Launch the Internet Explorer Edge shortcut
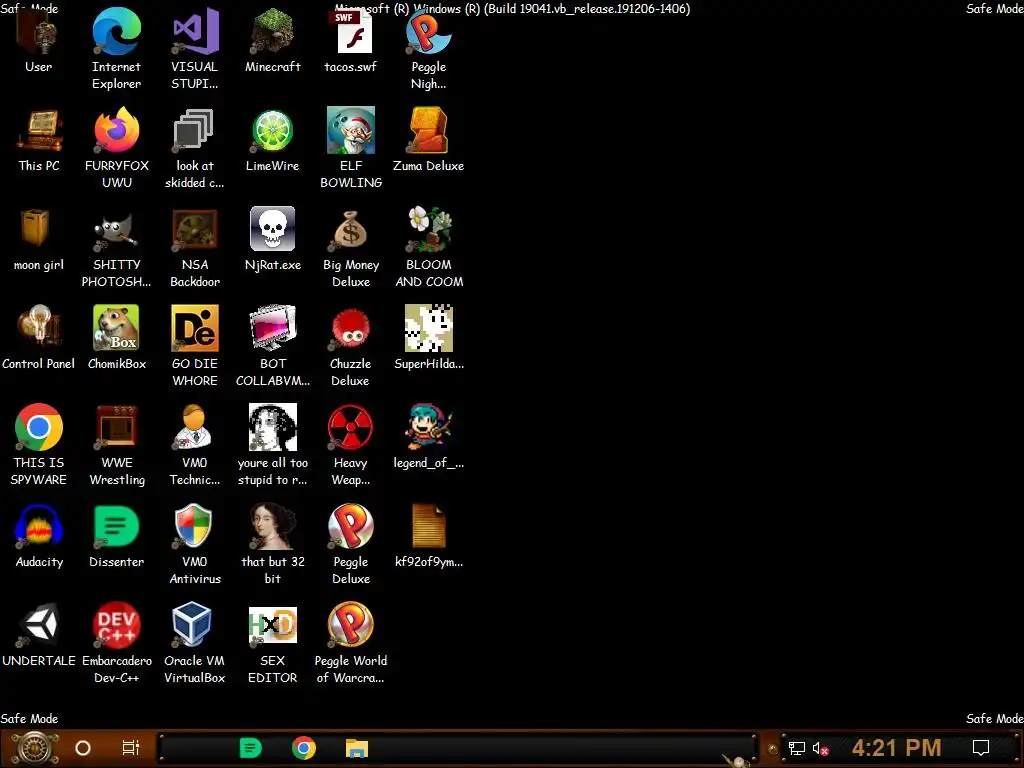The image size is (1024, 768). pyautogui.click(x=116, y=33)
